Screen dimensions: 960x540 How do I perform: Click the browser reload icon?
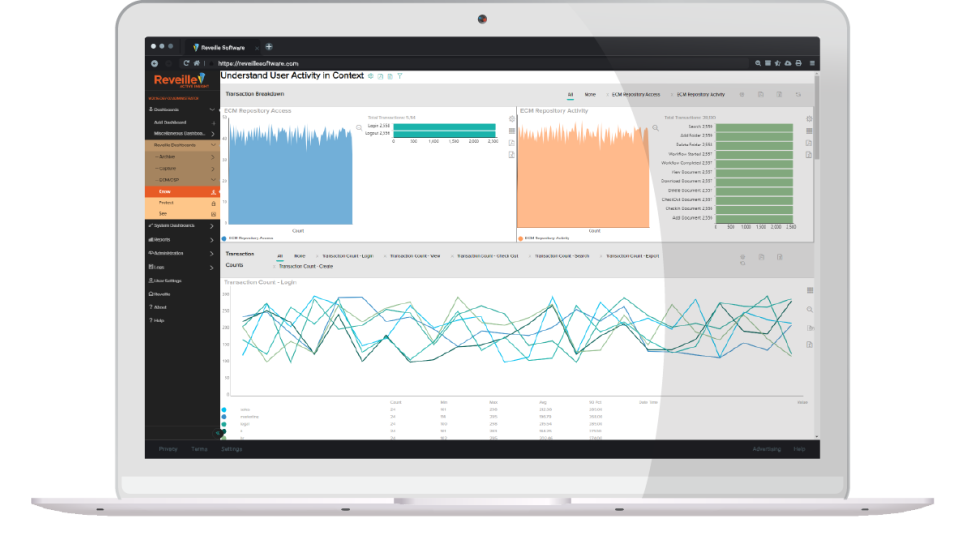click(186, 63)
